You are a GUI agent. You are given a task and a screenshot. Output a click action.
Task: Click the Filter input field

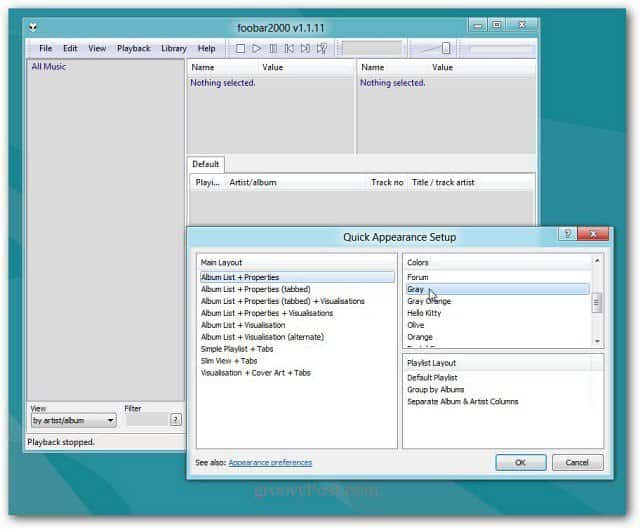pos(147,420)
